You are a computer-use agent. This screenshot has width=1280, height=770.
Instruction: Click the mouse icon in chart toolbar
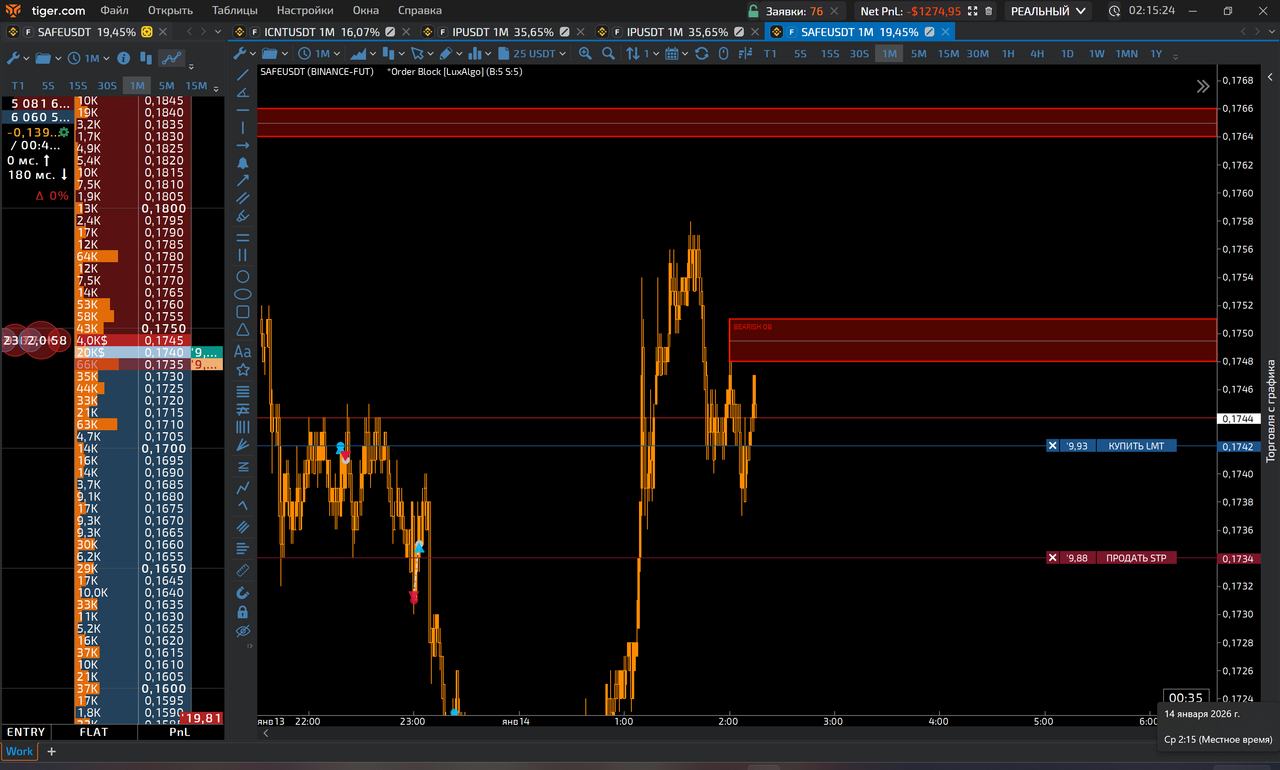pyautogui.click(x=722, y=54)
